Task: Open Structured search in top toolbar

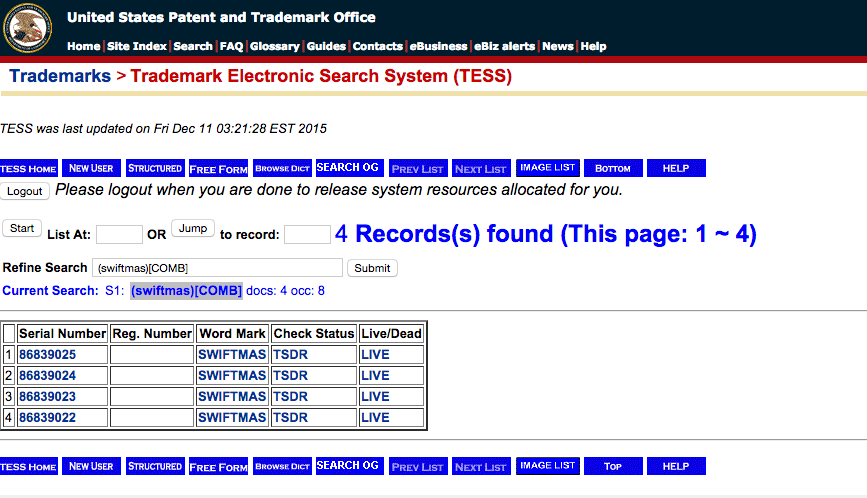Action: pos(155,168)
